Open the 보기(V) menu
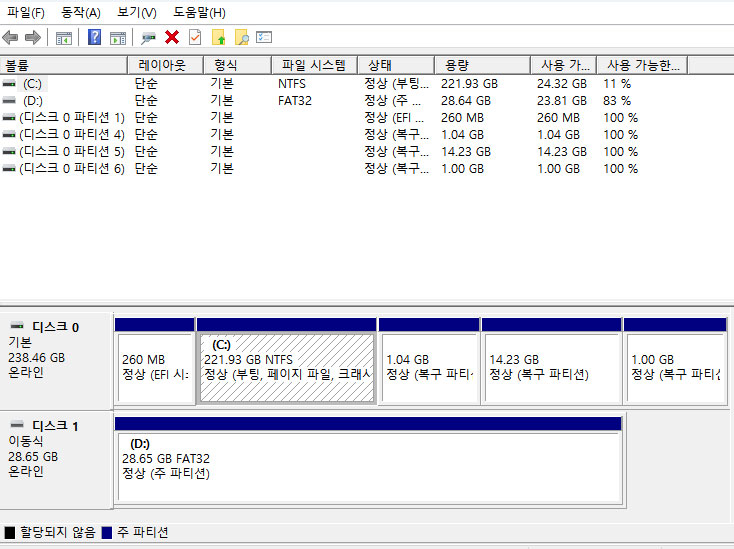 pyautogui.click(x=137, y=13)
